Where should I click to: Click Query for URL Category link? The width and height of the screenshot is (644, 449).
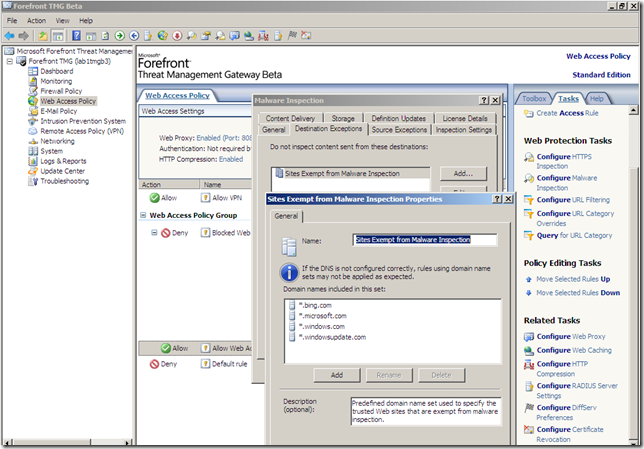[x=574, y=235]
